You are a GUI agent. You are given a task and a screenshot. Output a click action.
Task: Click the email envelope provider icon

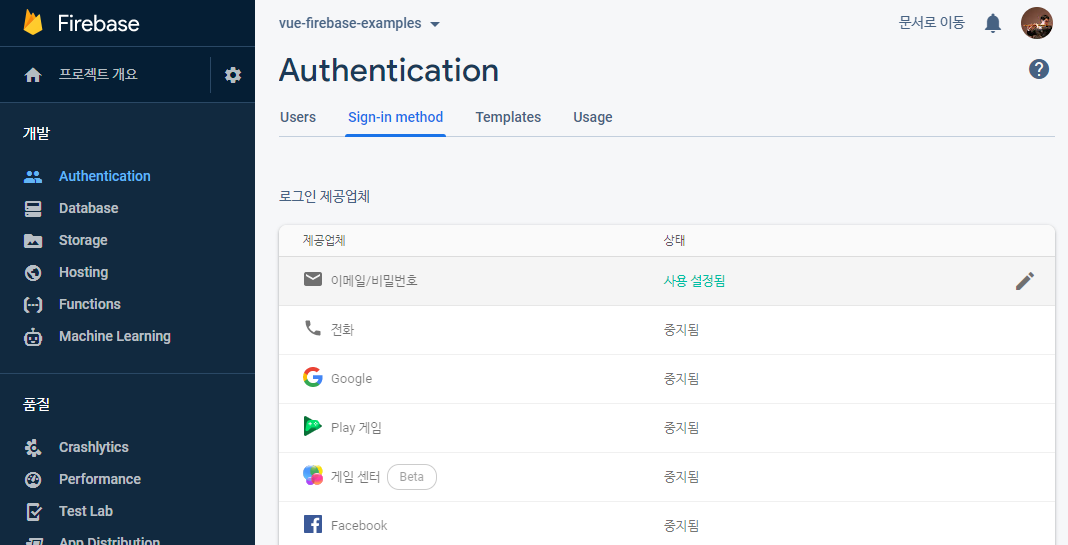[x=313, y=279]
